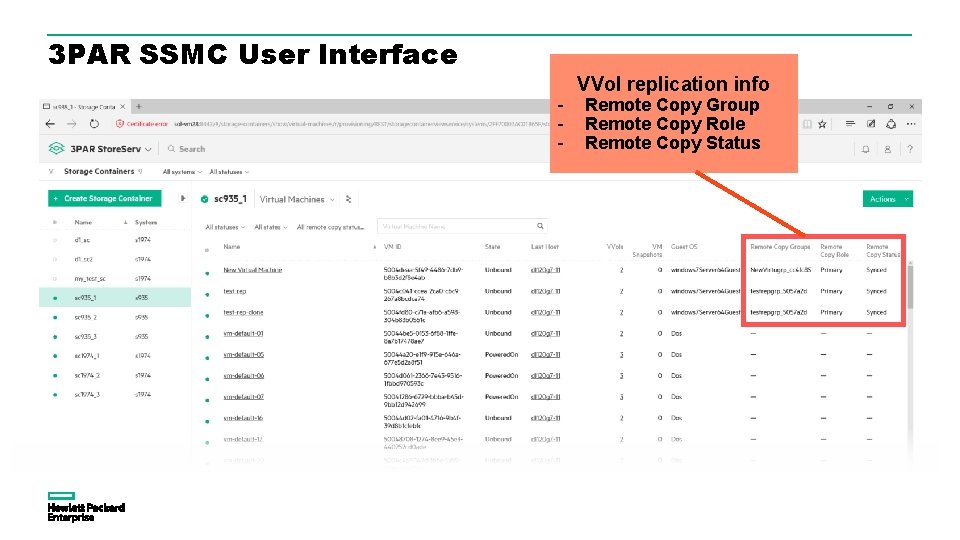
Task: Open the vm-default-07 link
Action: click(243, 397)
